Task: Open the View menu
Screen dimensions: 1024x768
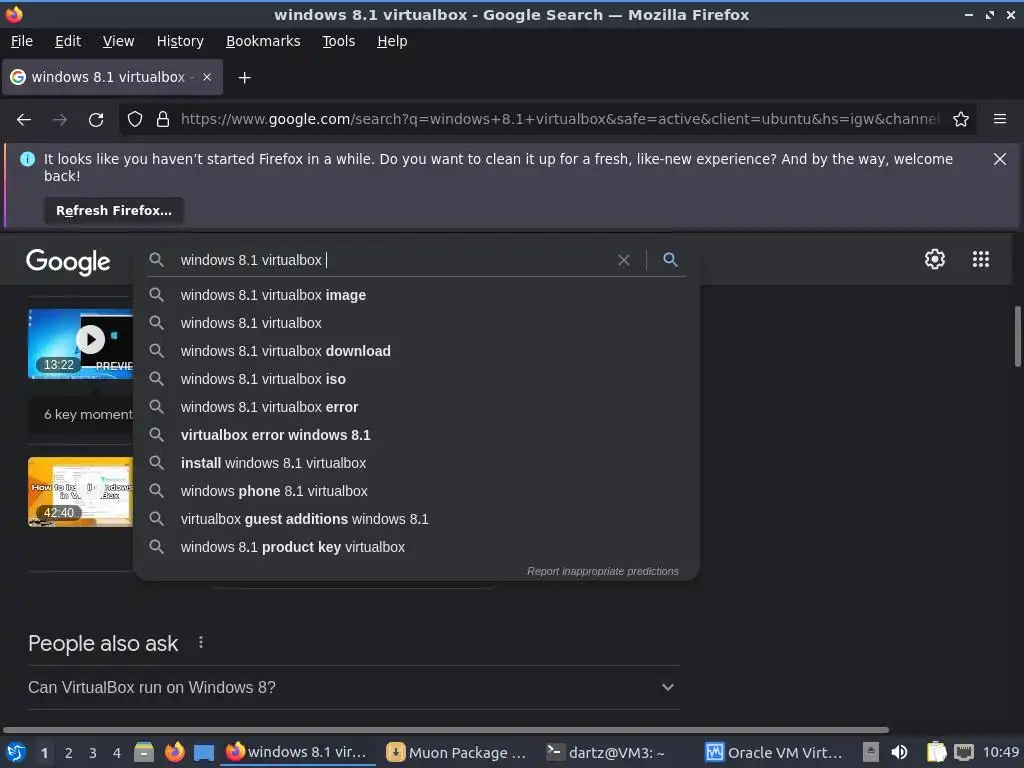Action: (118, 41)
